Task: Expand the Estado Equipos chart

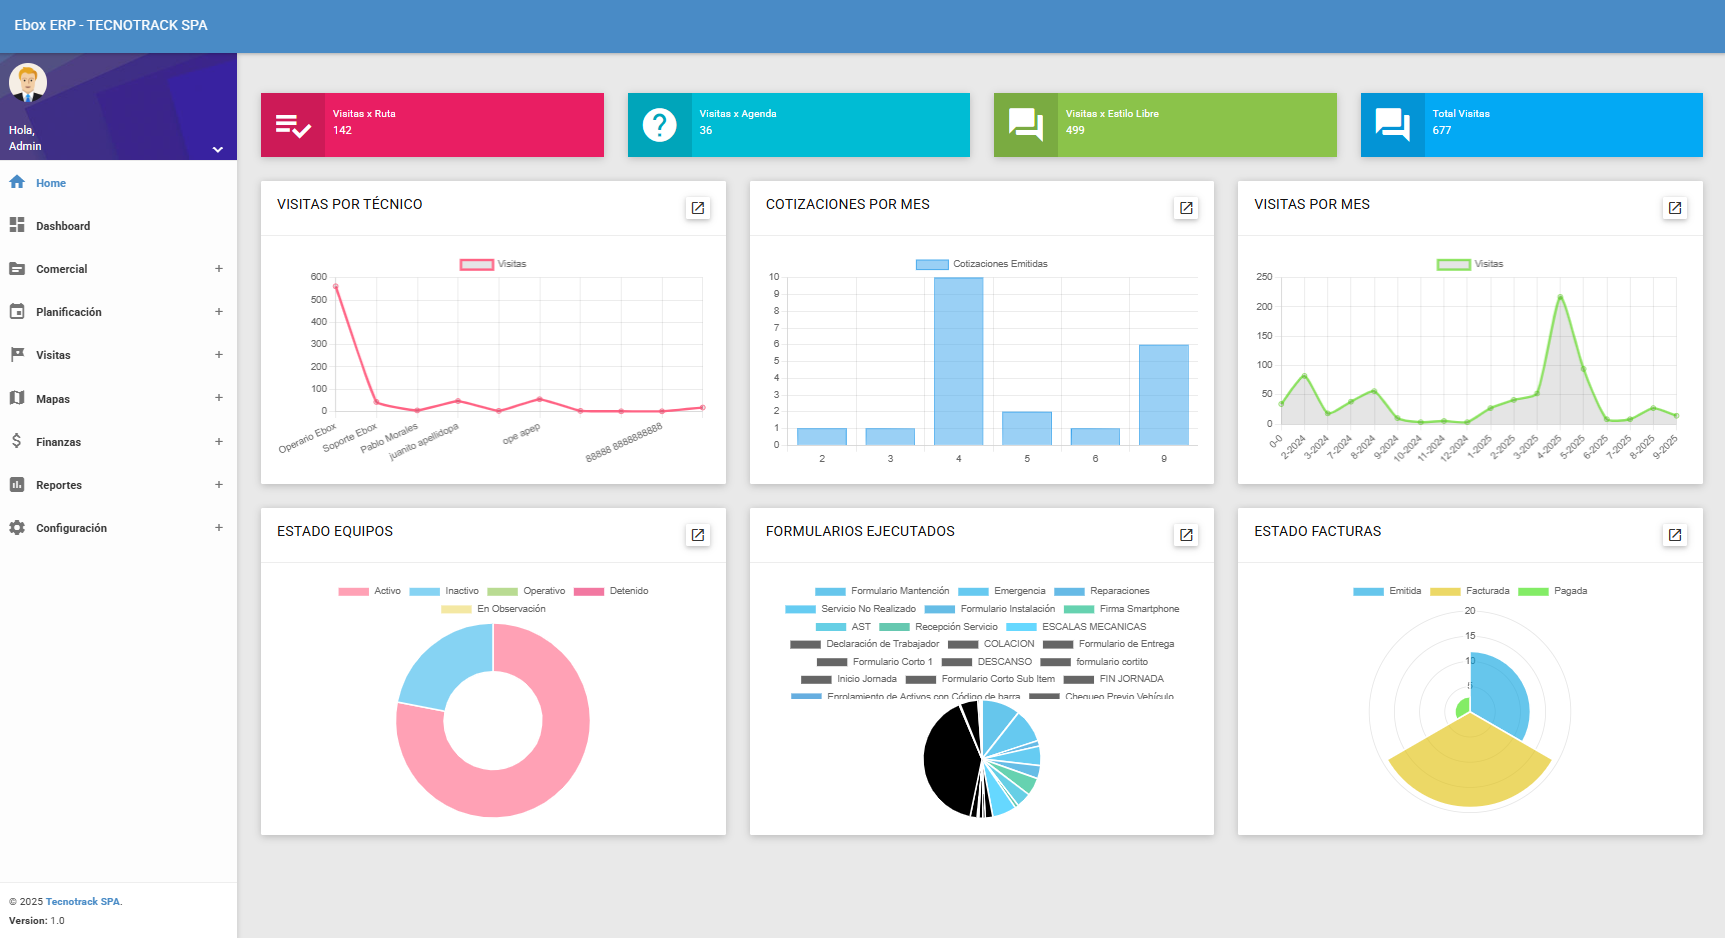Action: 698,535
